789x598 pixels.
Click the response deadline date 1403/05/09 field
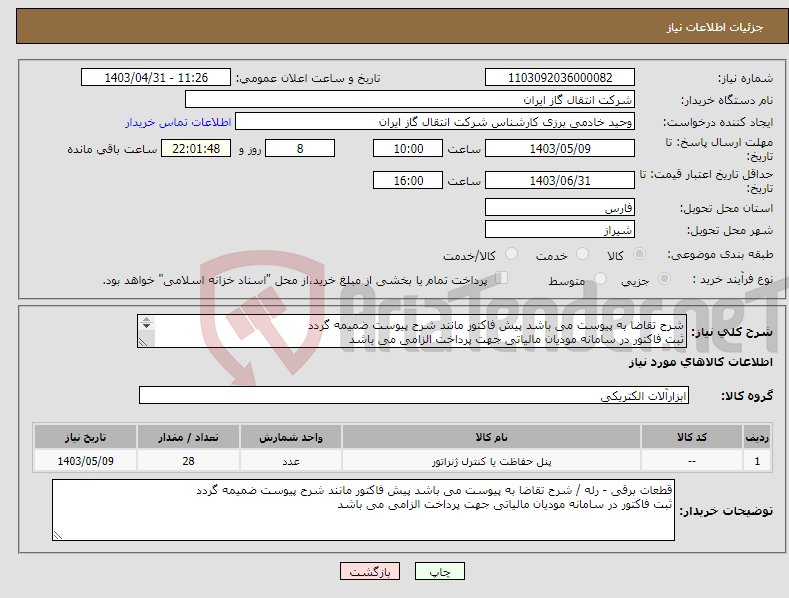[560, 148]
